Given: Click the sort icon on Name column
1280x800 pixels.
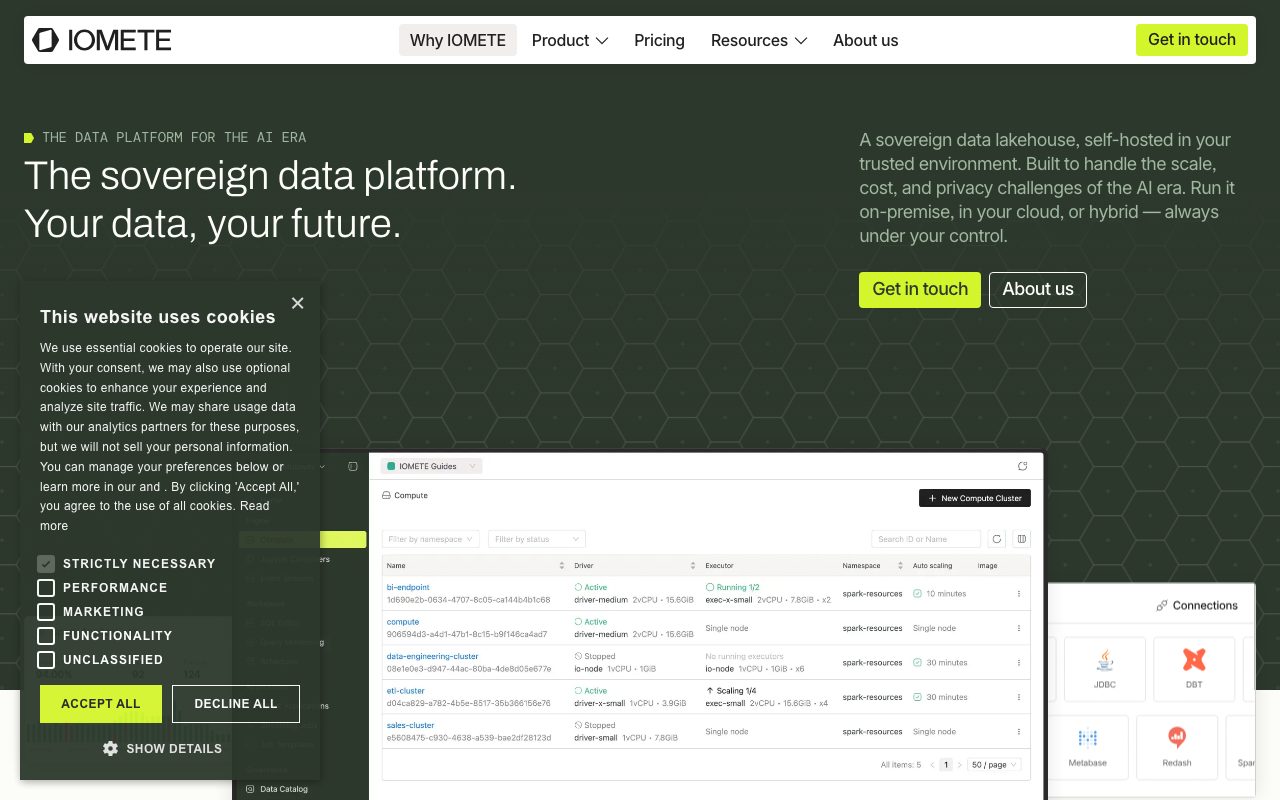Looking at the screenshot, I should 561,566.
